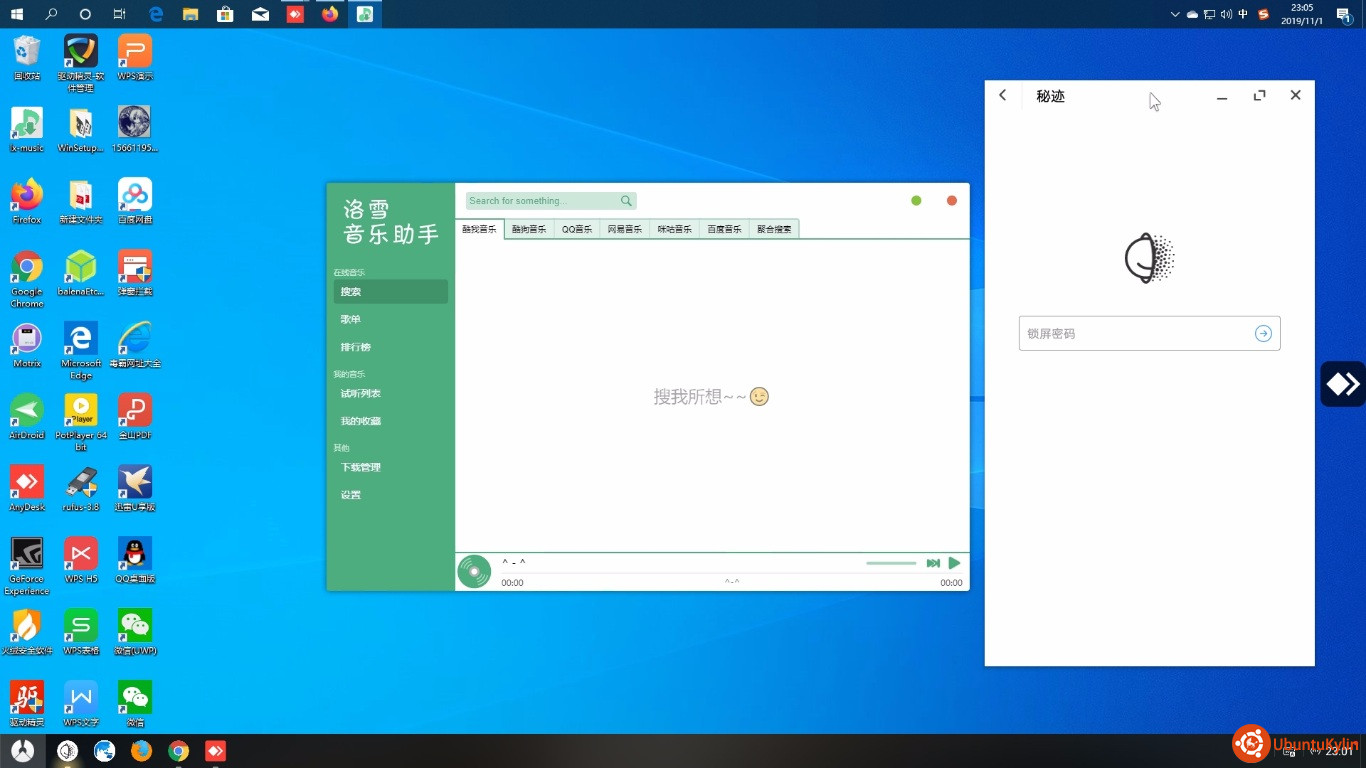Click the 锁屏密码 password input field
Image resolution: width=1366 pixels, height=768 pixels.
pyautogui.click(x=1135, y=334)
